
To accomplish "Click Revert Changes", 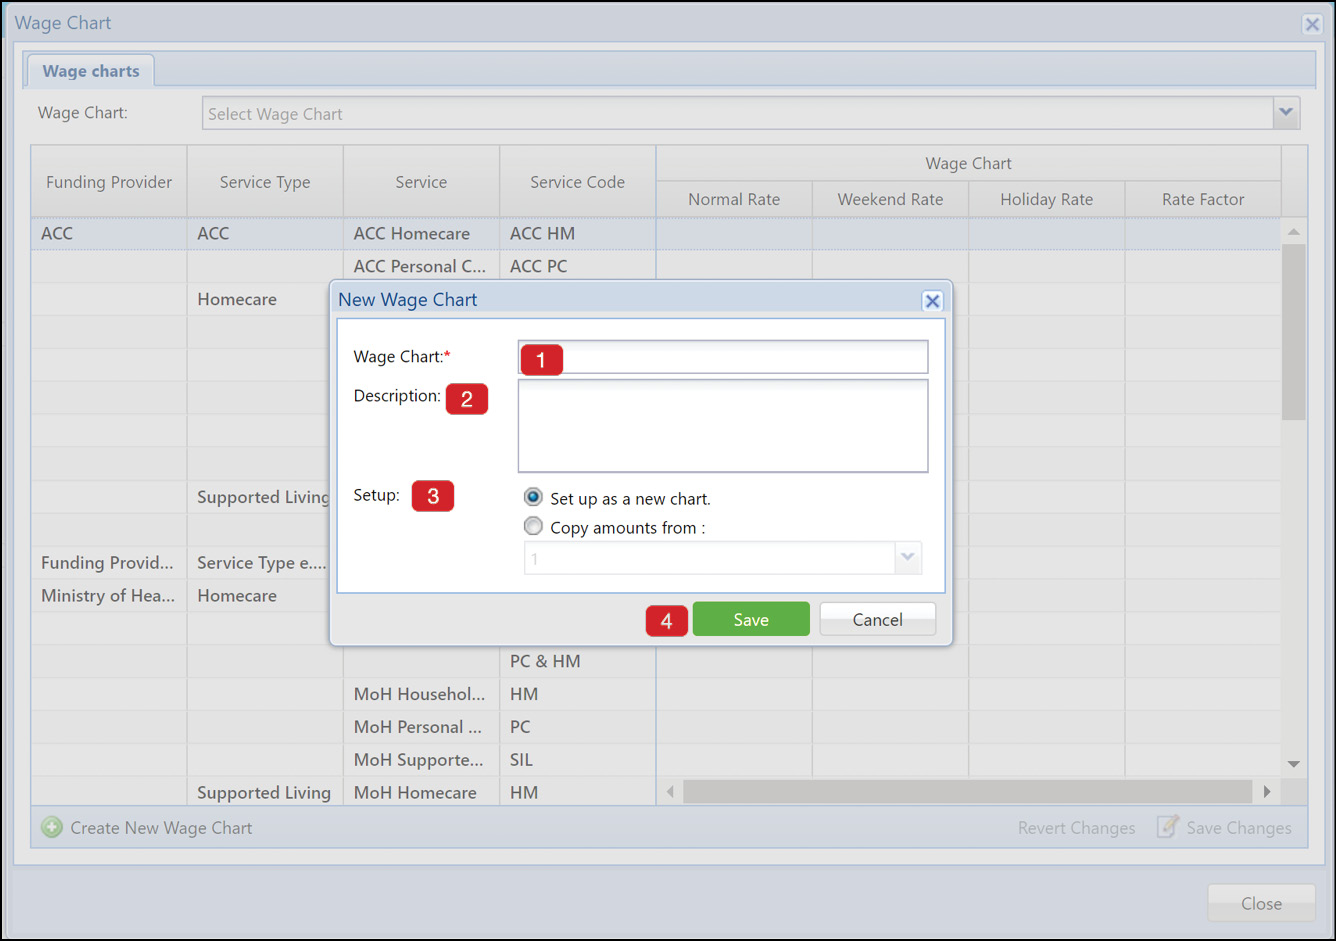I will [1076, 828].
